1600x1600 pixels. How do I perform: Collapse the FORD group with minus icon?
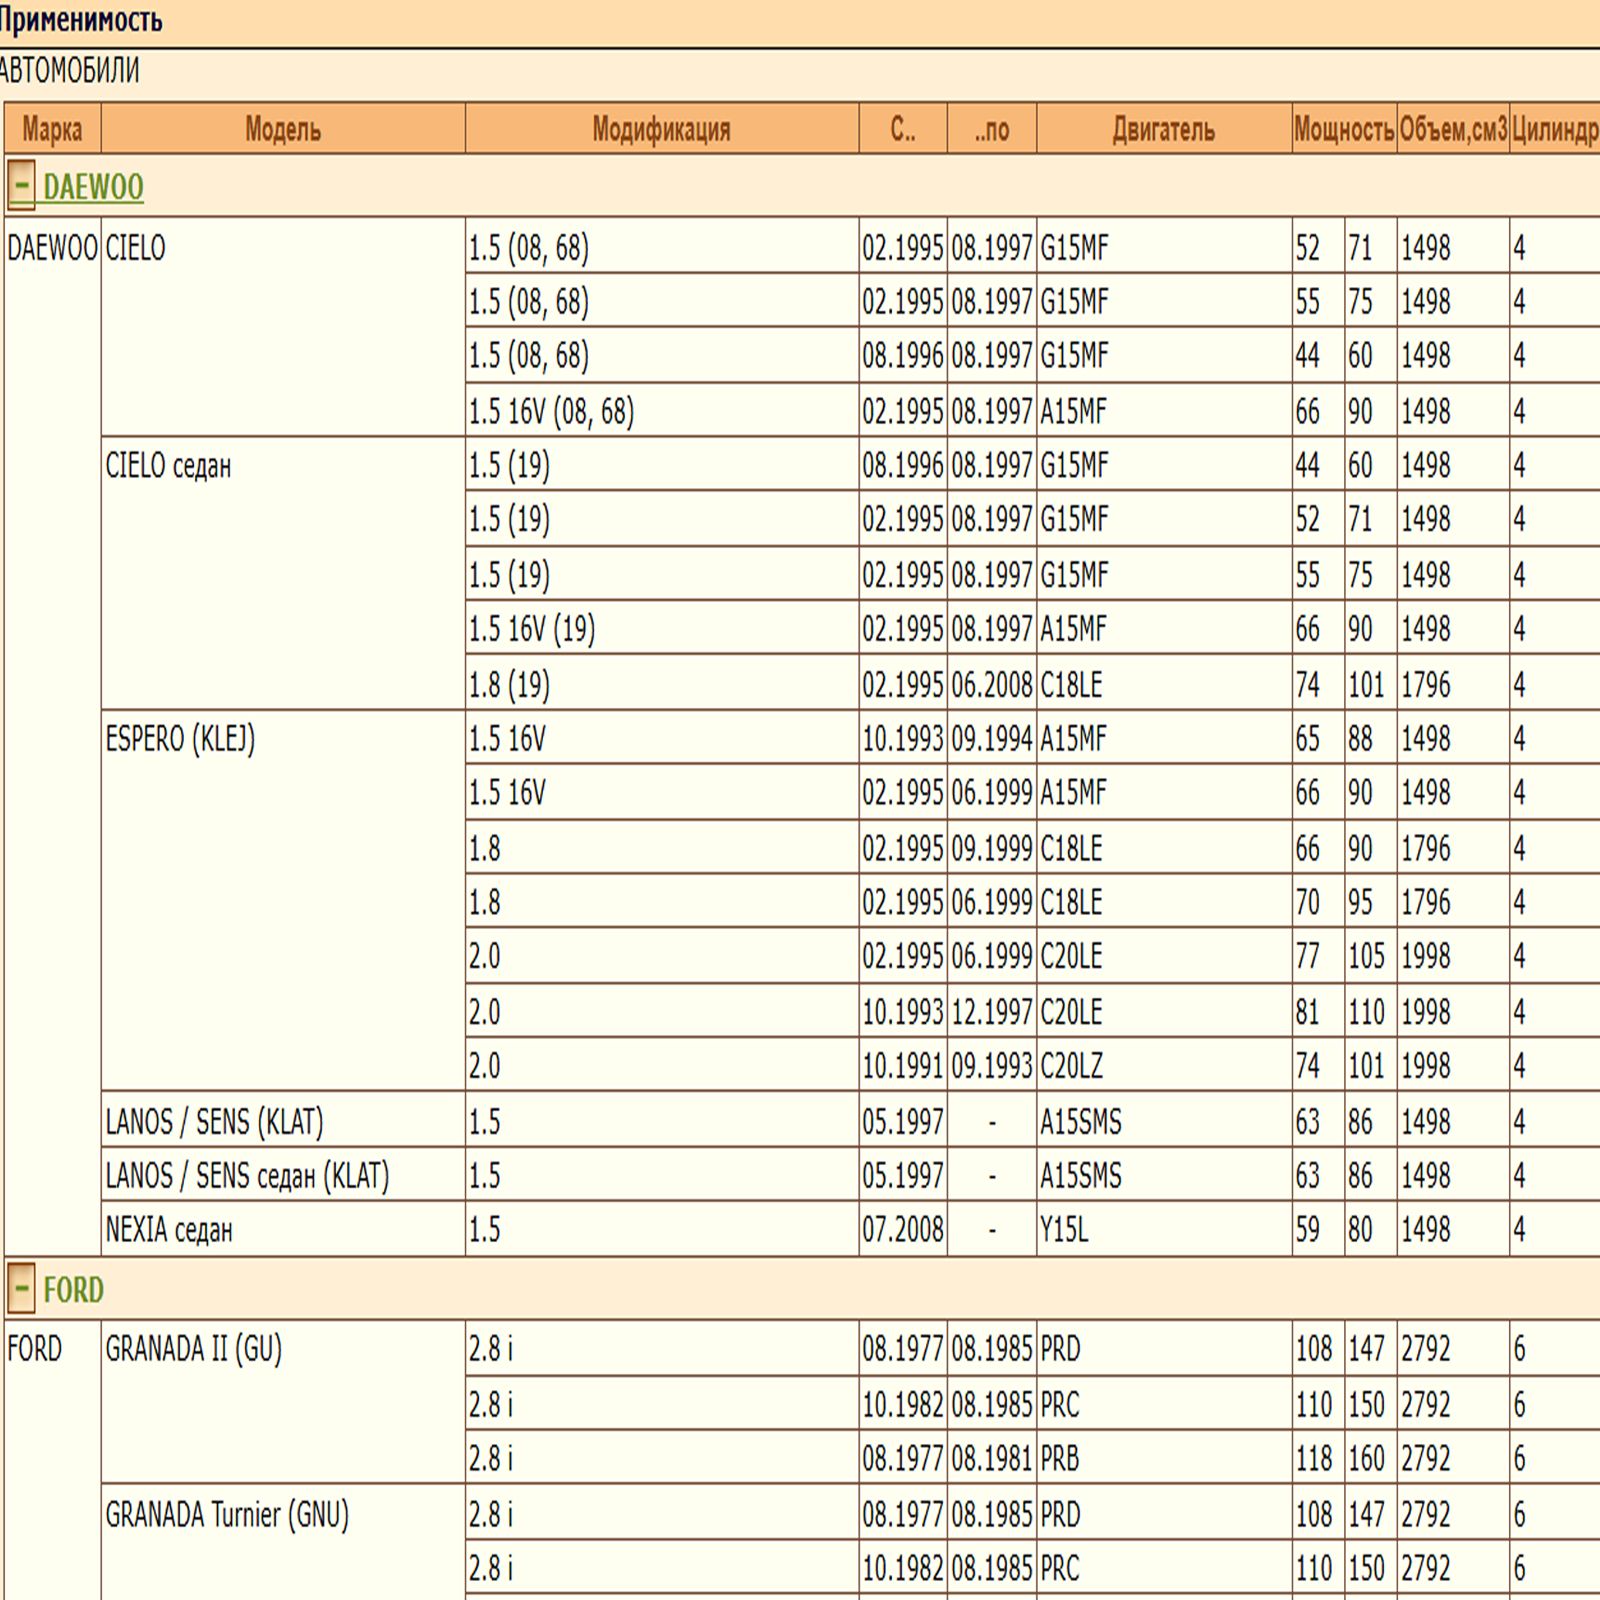[21, 1289]
